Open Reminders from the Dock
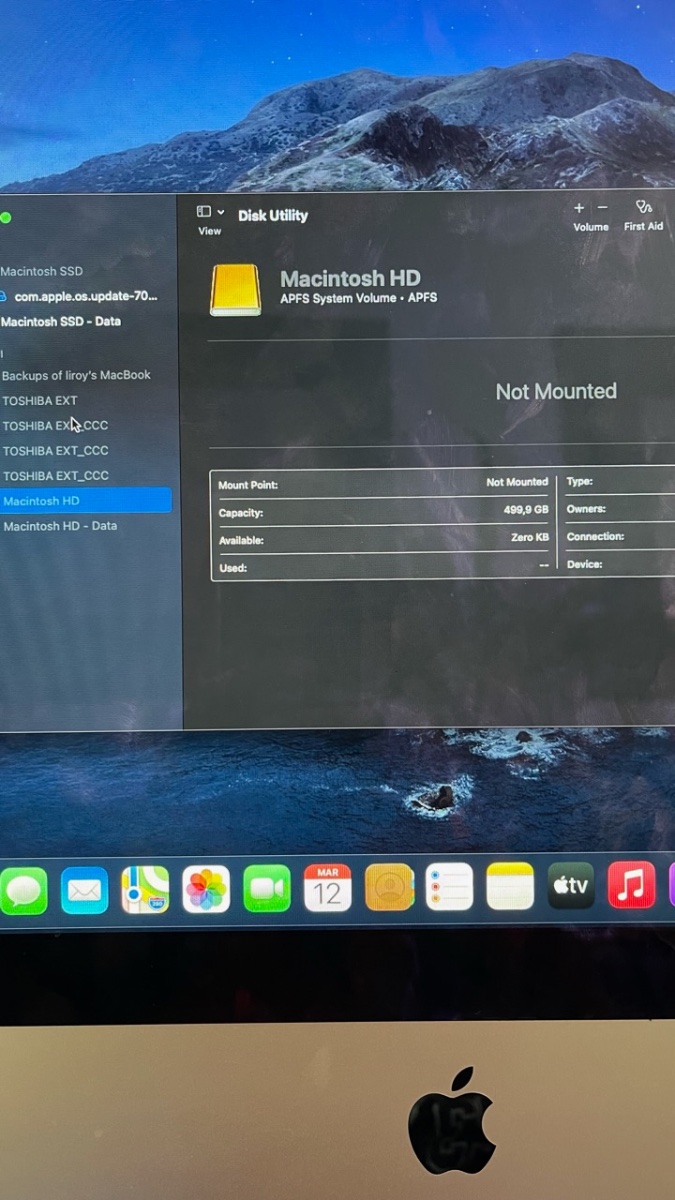 click(x=449, y=887)
